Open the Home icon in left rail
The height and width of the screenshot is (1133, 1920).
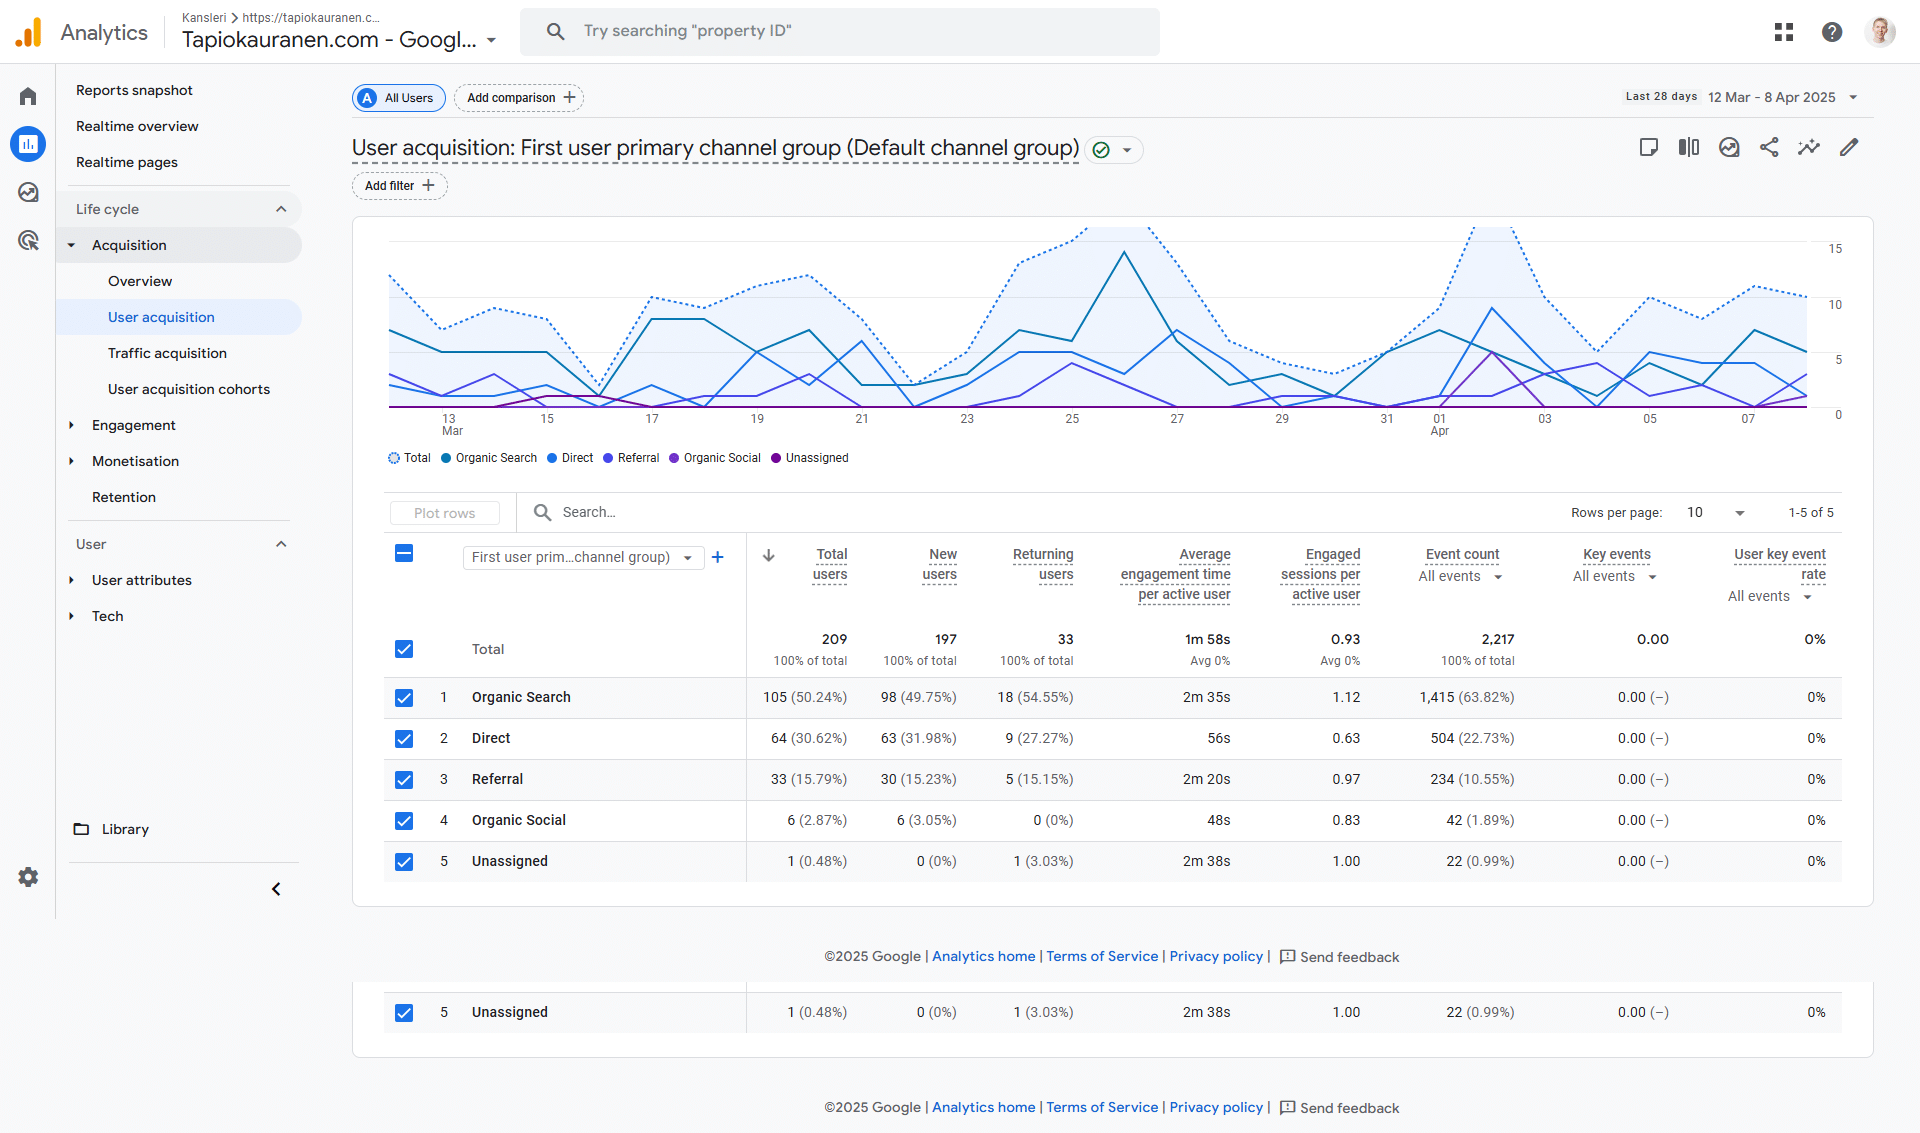pos(28,96)
